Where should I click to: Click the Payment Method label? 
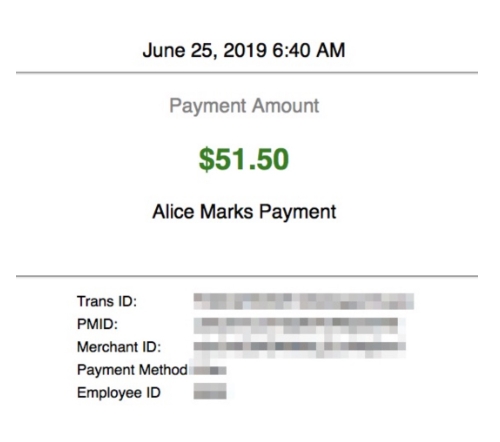tap(132, 370)
